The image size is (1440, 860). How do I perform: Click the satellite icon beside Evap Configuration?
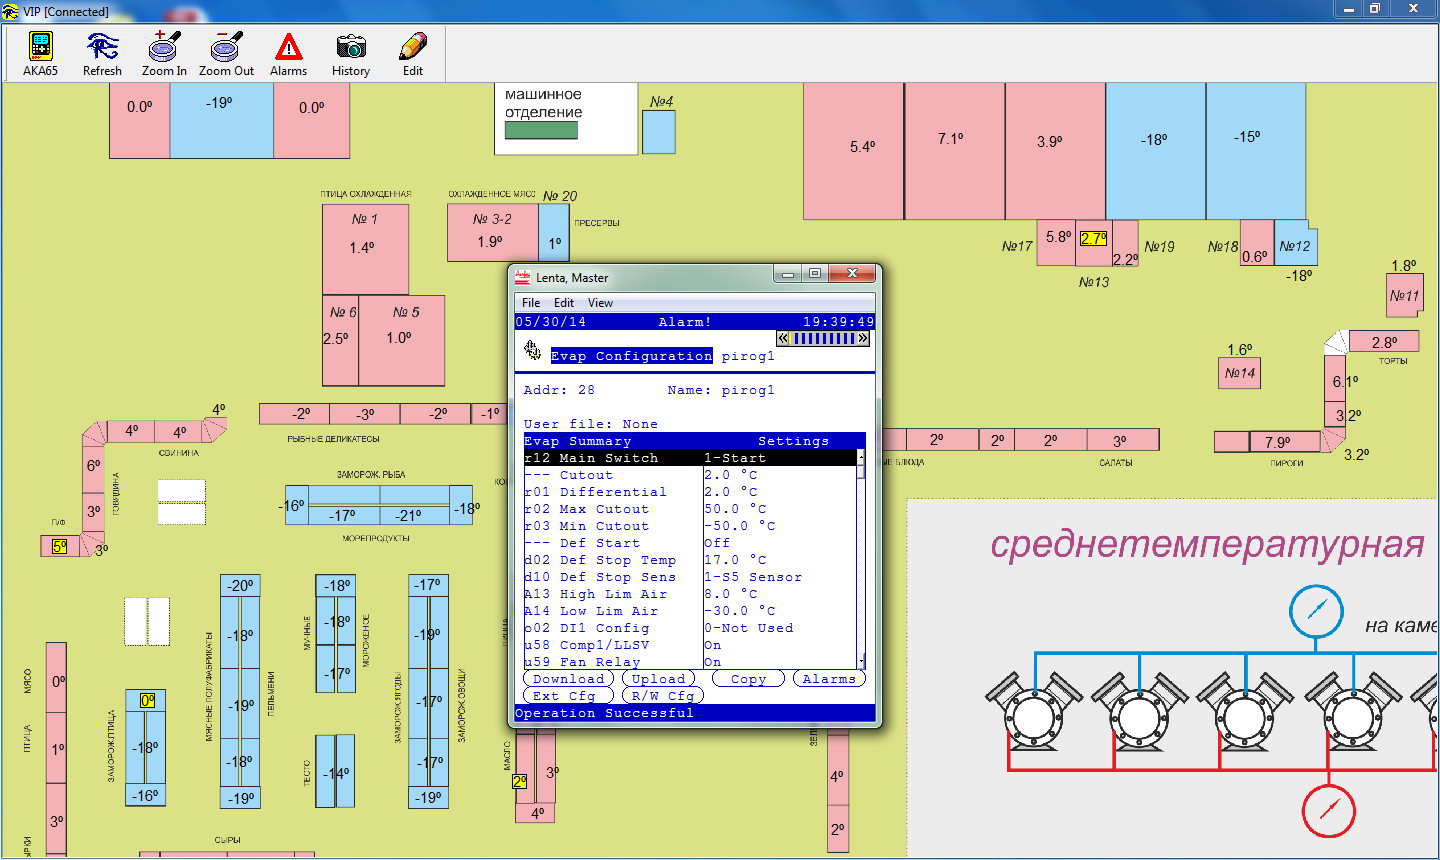tap(532, 350)
